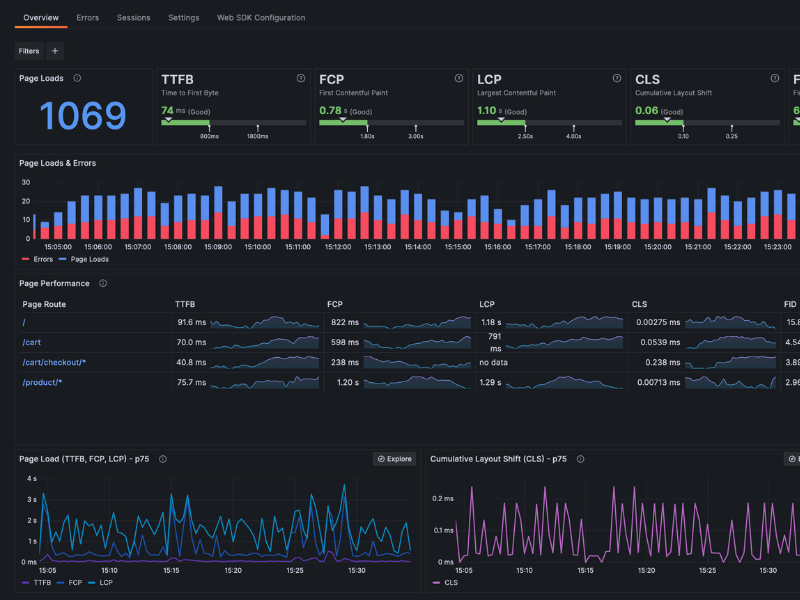Click the 70.0 ms TTFB cell
This screenshot has height=600, width=800.
pos(192,342)
